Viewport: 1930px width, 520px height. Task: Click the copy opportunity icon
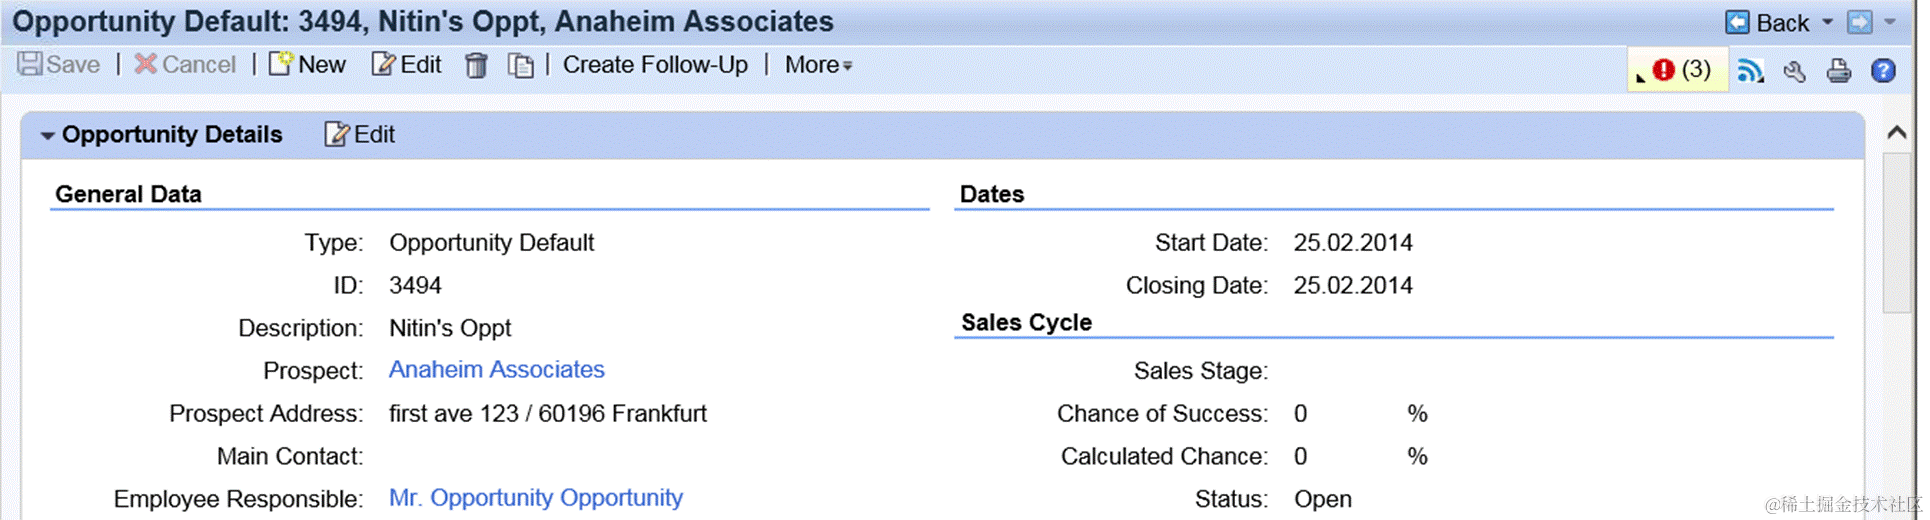520,66
